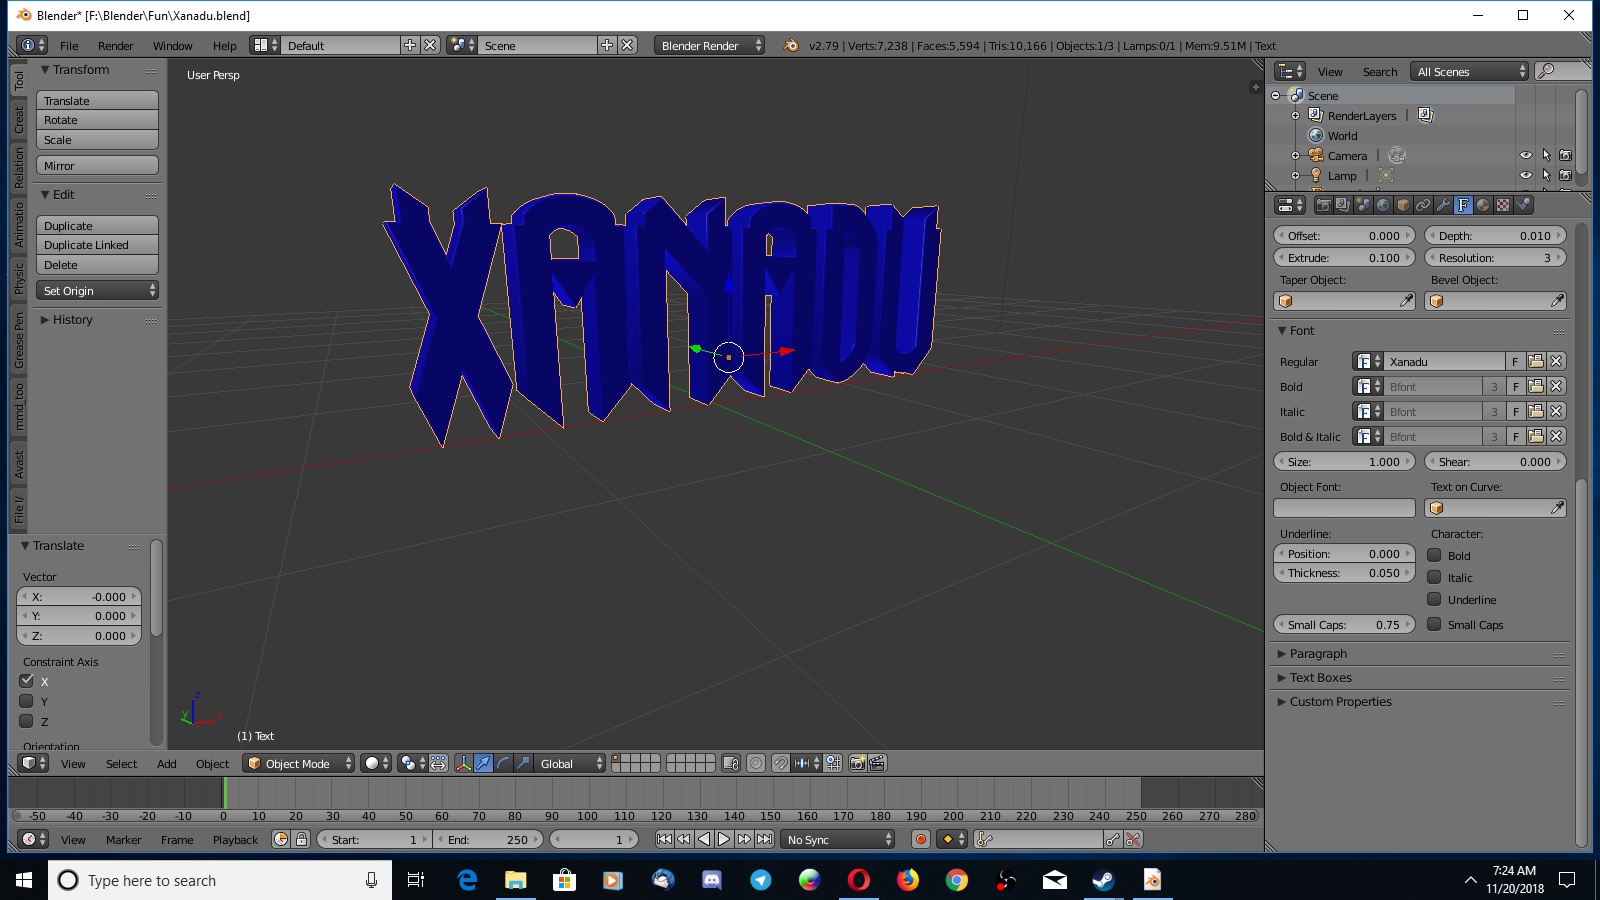Play the animation in reverse

704,839
